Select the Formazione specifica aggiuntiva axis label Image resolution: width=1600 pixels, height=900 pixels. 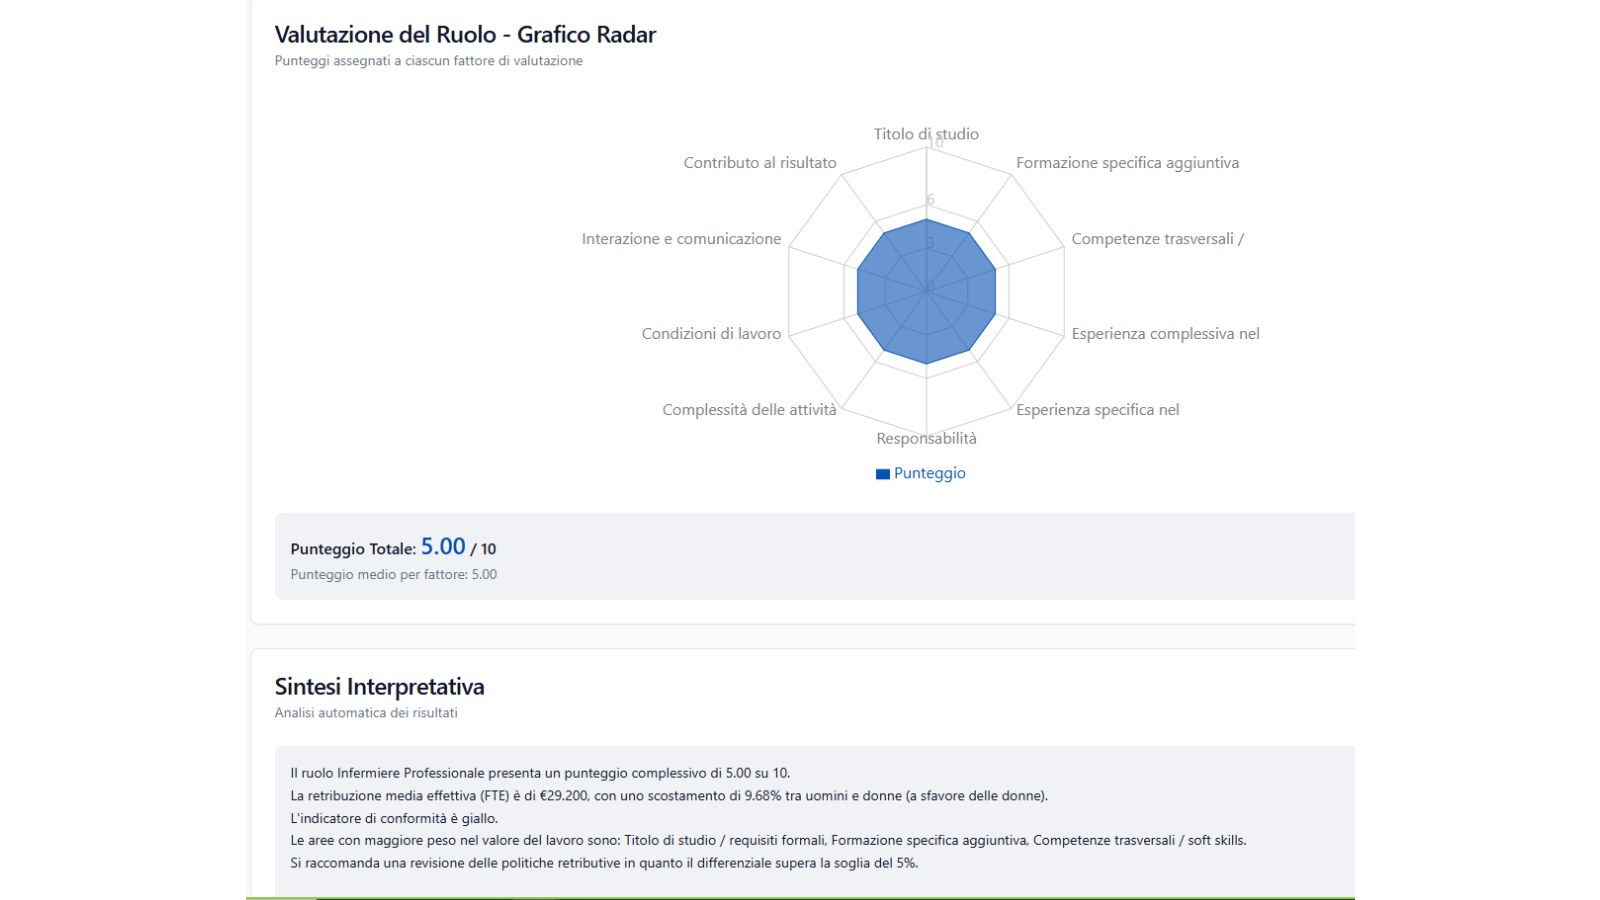1127,163
